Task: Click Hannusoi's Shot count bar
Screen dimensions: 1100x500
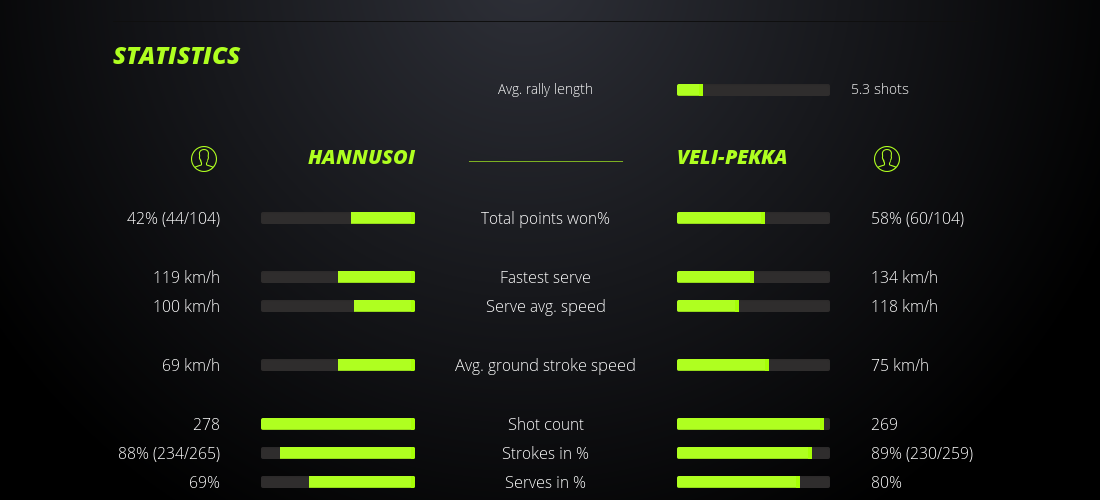Action: point(338,424)
